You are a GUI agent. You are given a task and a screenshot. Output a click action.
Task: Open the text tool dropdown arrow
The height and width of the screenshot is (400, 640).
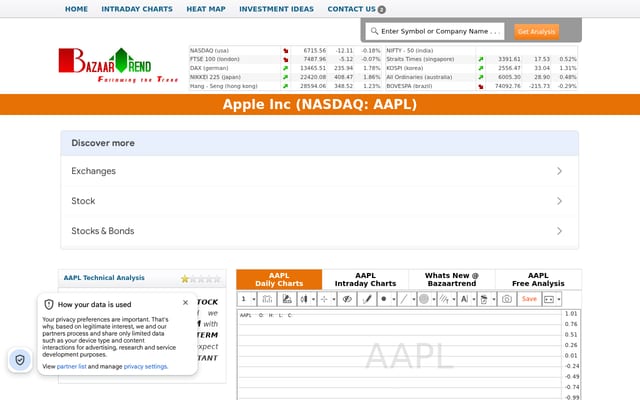pos(473,299)
